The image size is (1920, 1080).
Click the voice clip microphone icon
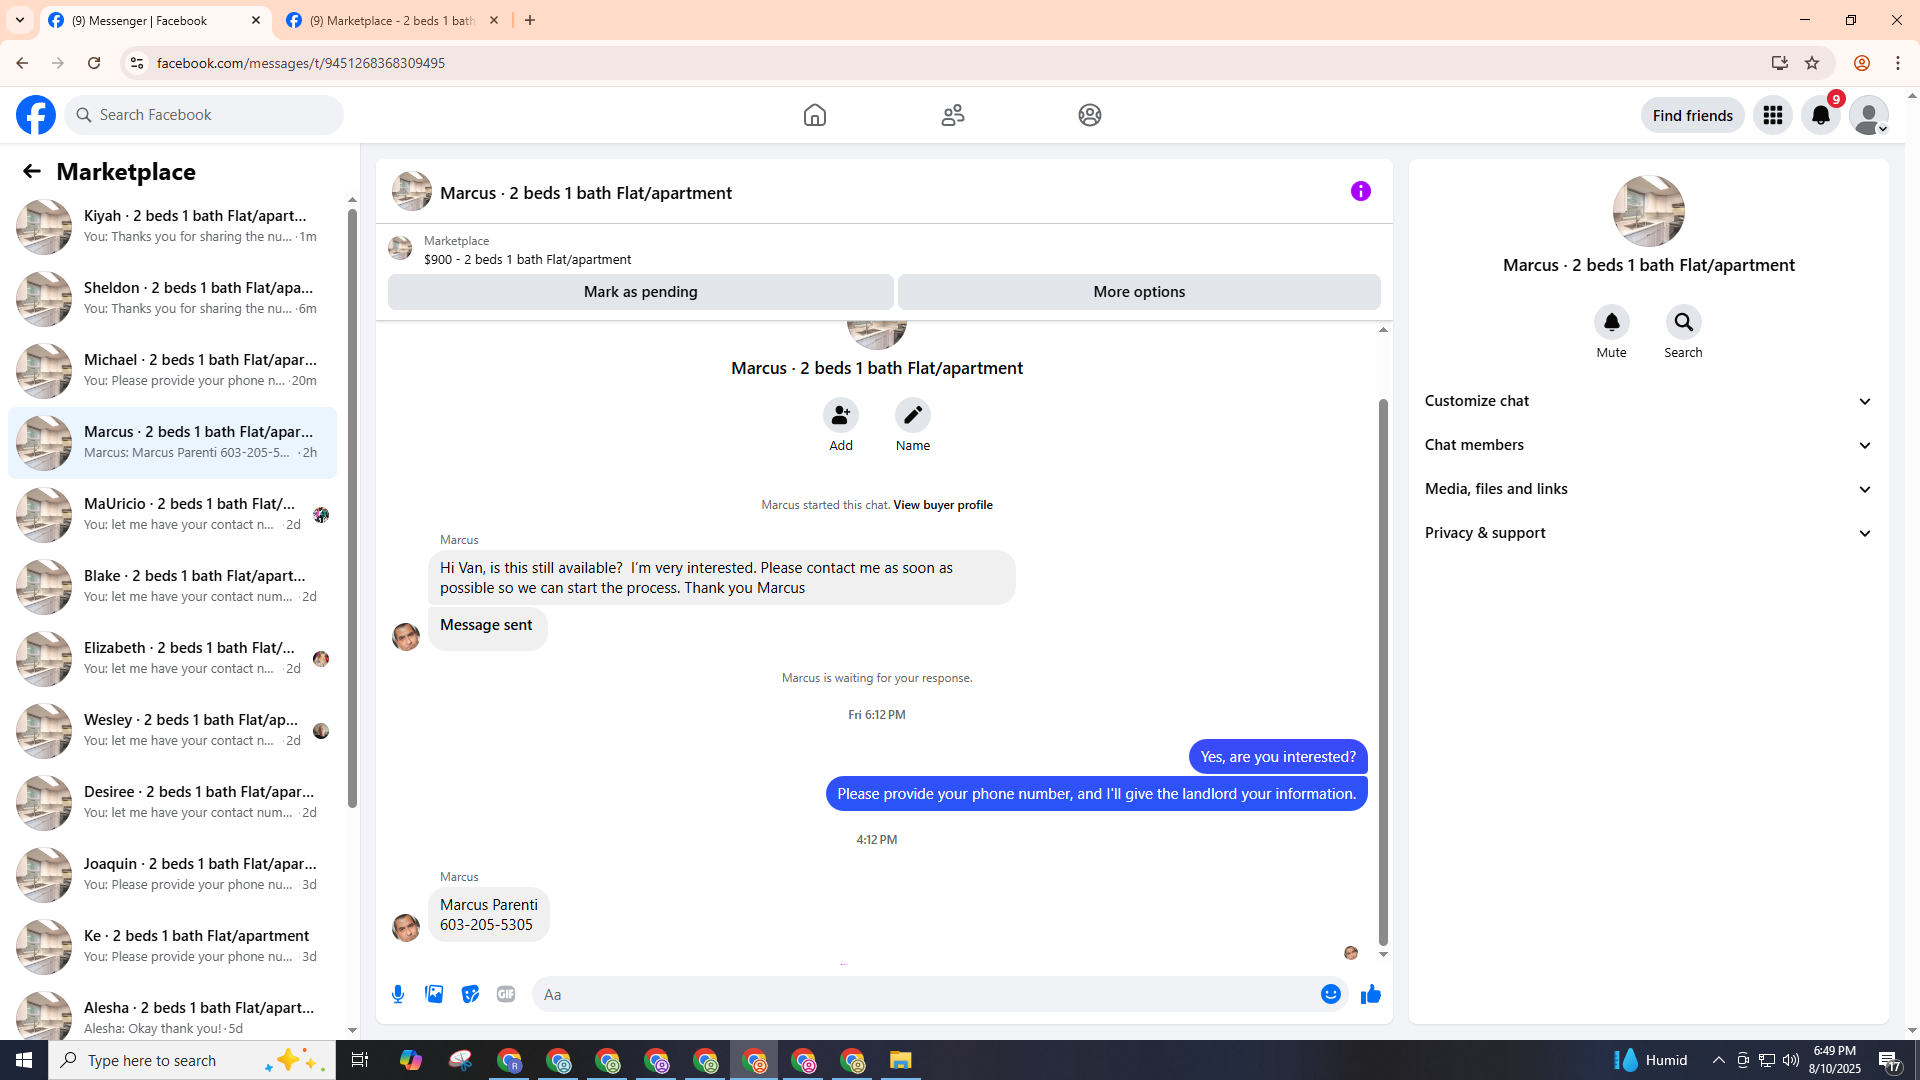pos(398,994)
